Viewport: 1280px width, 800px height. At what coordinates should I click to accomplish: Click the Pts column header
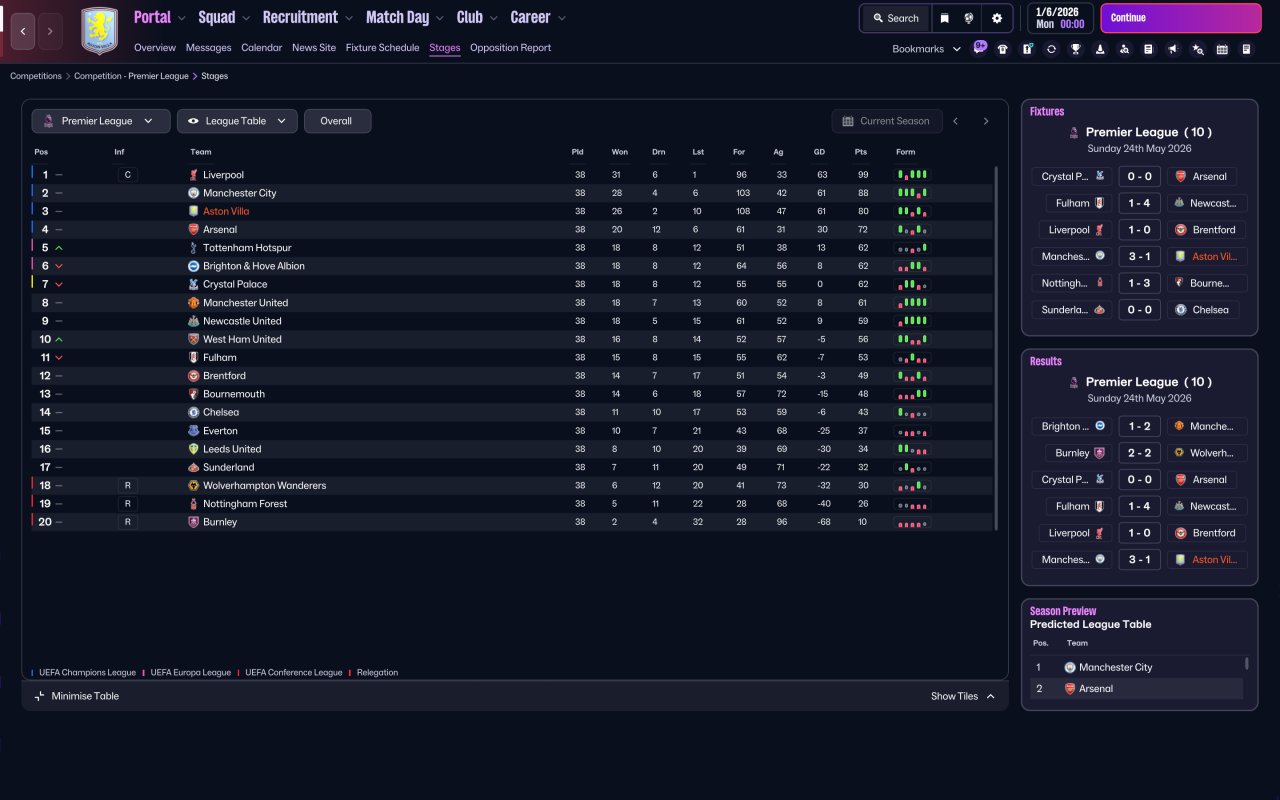pyautogui.click(x=861, y=152)
